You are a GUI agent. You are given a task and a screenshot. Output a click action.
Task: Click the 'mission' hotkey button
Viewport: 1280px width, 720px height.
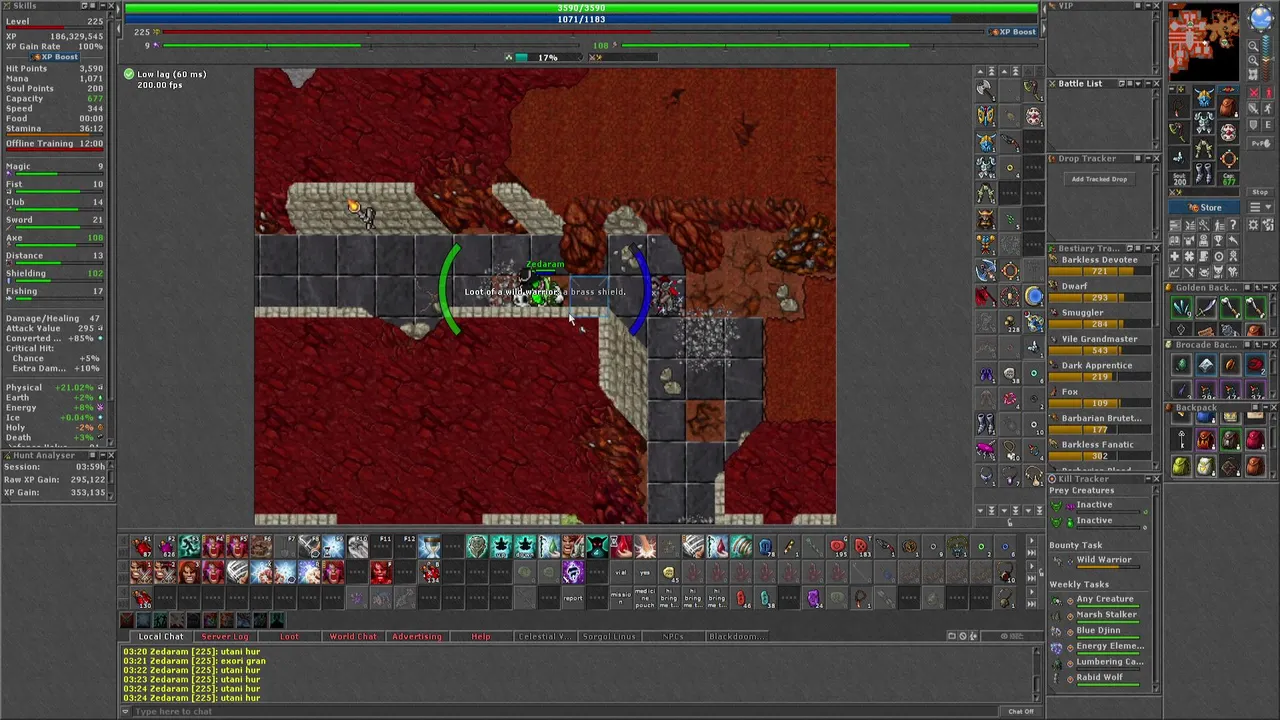click(621, 599)
